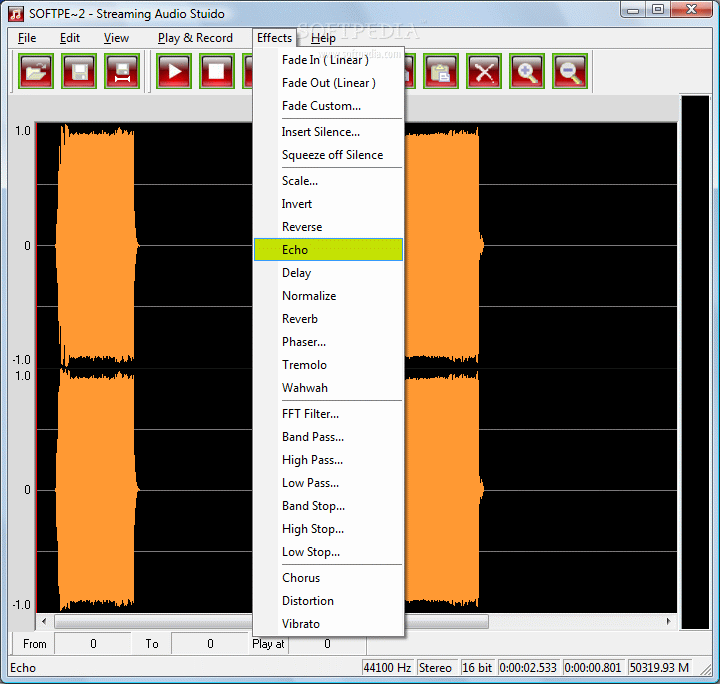Viewport: 720px width, 684px height.
Task: Open the Band Stop... filter
Action: coord(328,506)
